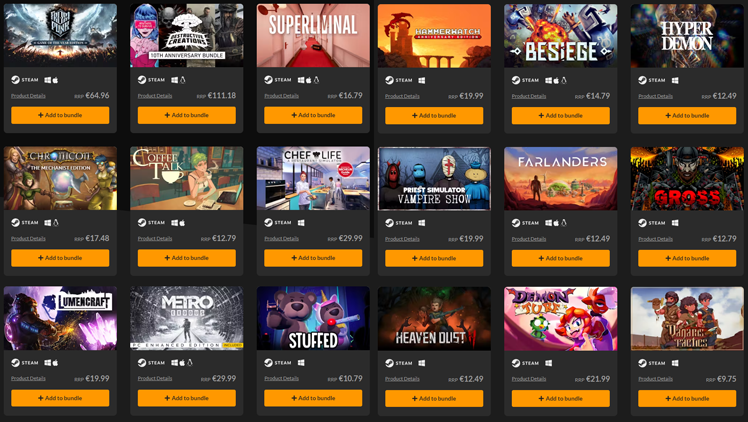Open Product Details for Destructive Creations bundle

(155, 96)
